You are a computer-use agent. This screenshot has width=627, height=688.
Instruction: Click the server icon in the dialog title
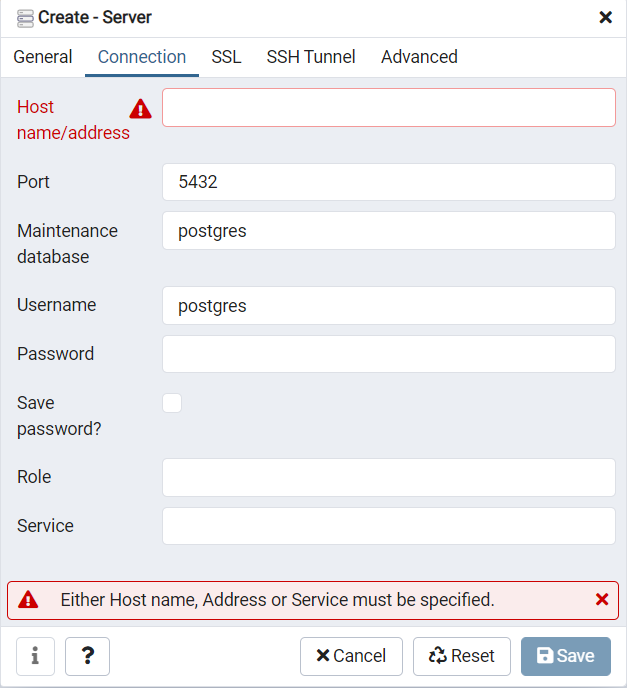coord(25,18)
